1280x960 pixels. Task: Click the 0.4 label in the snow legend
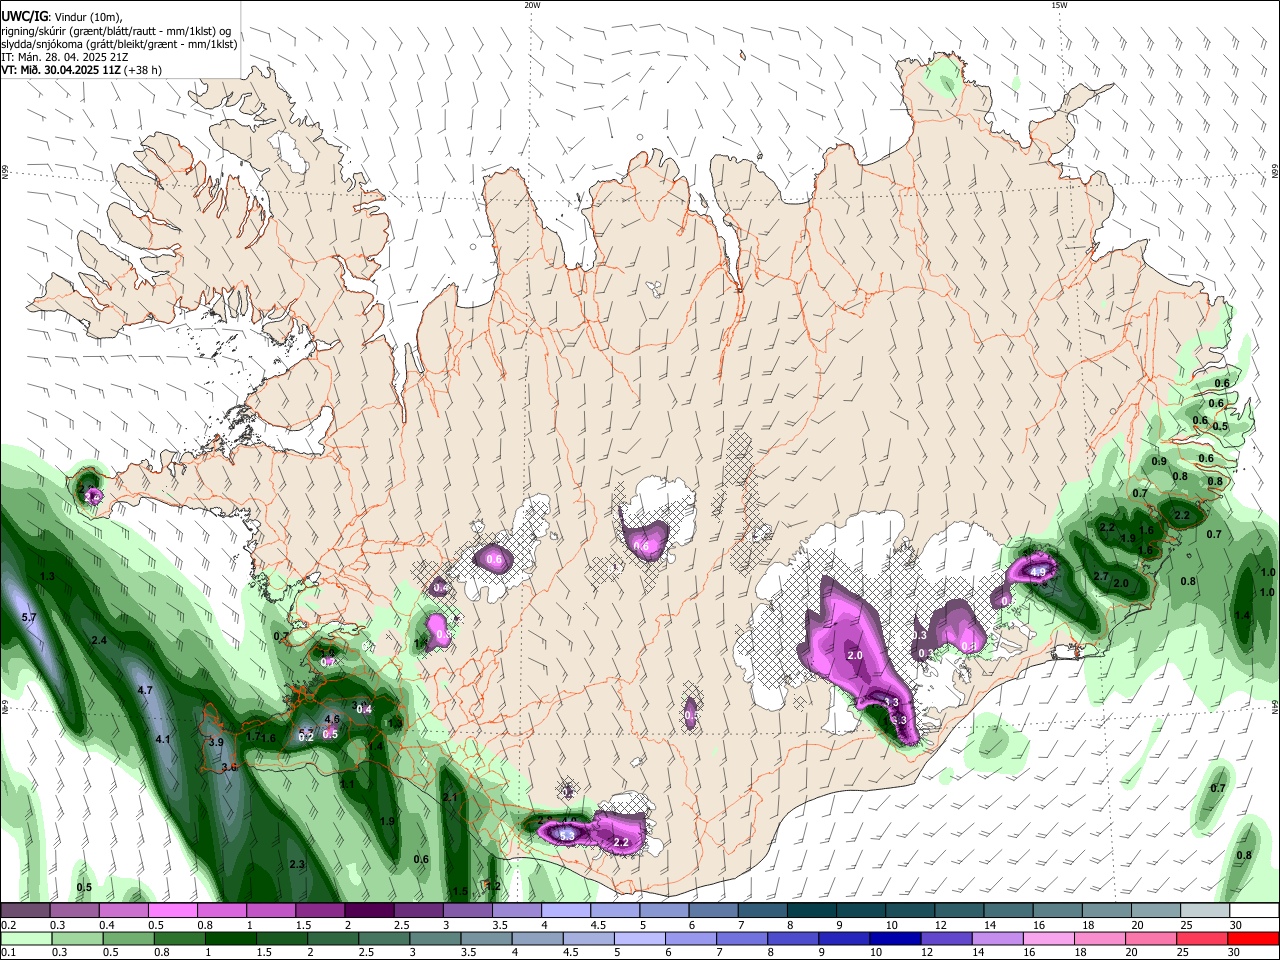107,925
